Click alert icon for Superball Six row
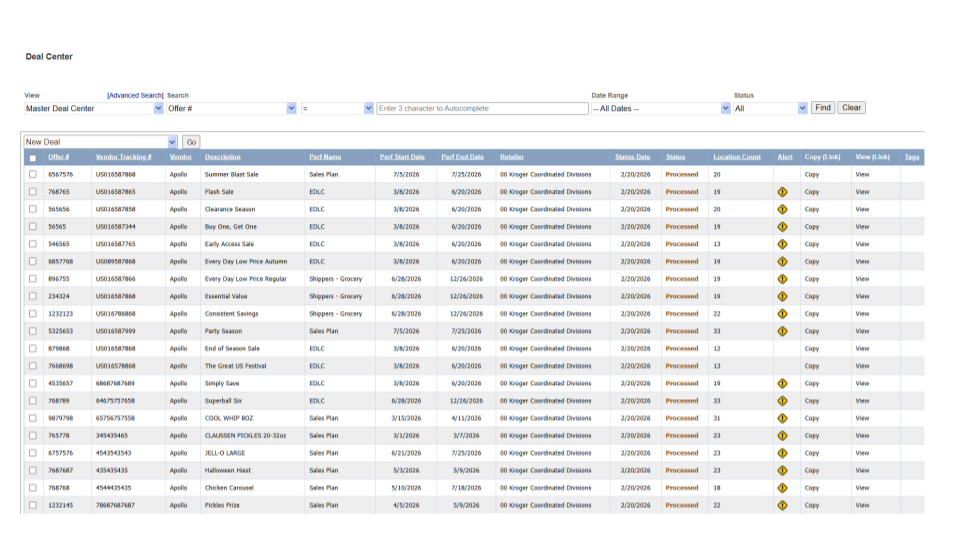 pos(782,401)
